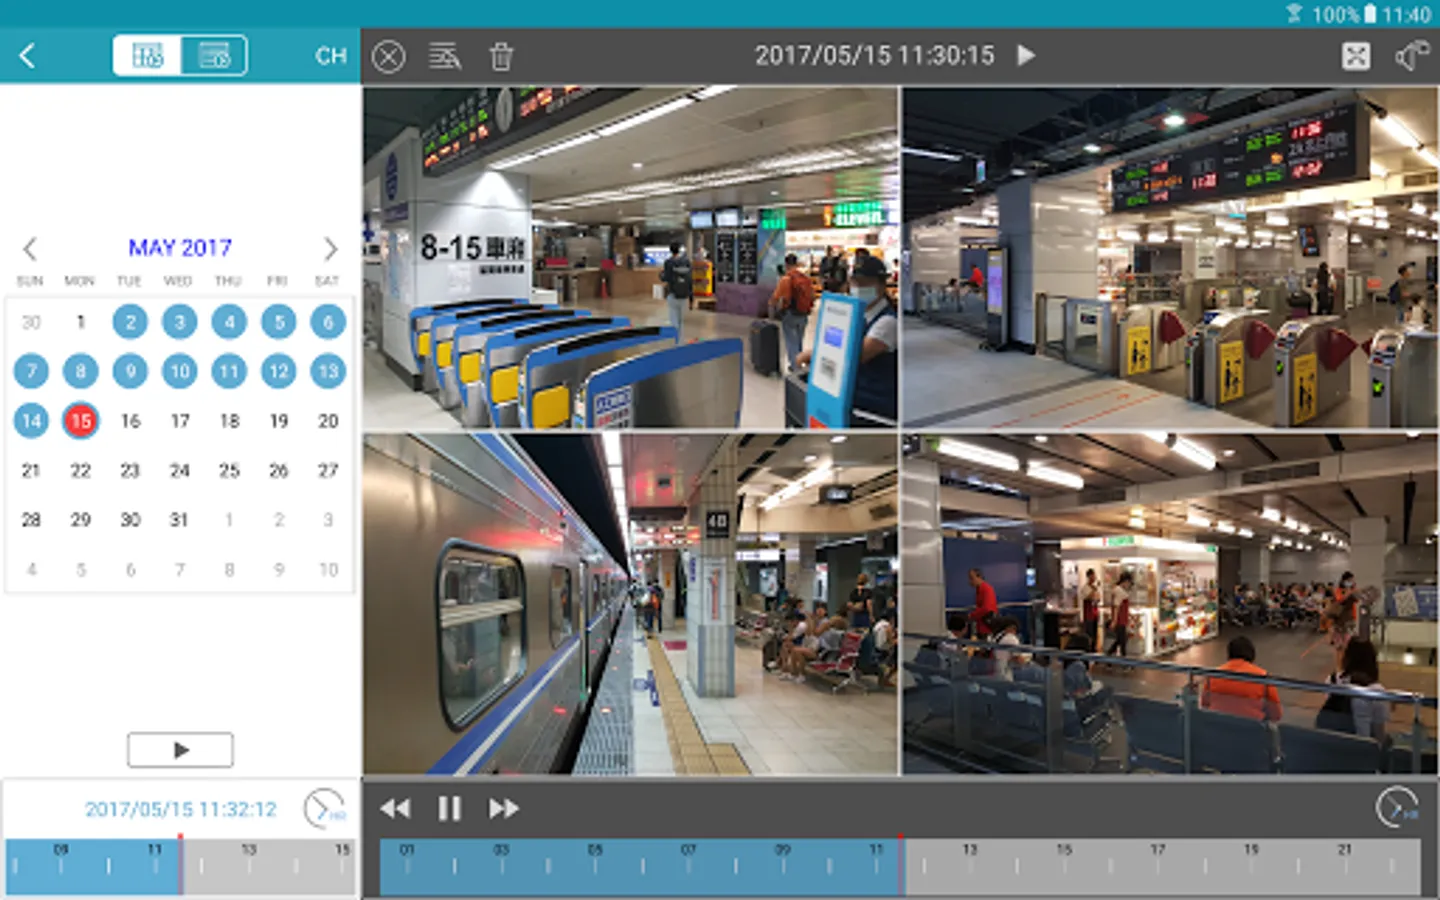This screenshot has width=1440, height=900.
Task: Click the play button under the calendar
Action: point(180,750)
